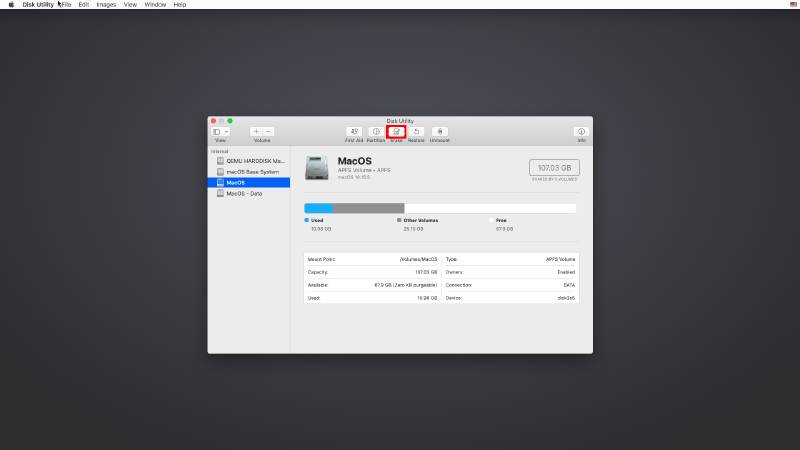This screenshot has height=450, width=800.
Task: Select the MacOS - Data volume
Action: point(243,193)
